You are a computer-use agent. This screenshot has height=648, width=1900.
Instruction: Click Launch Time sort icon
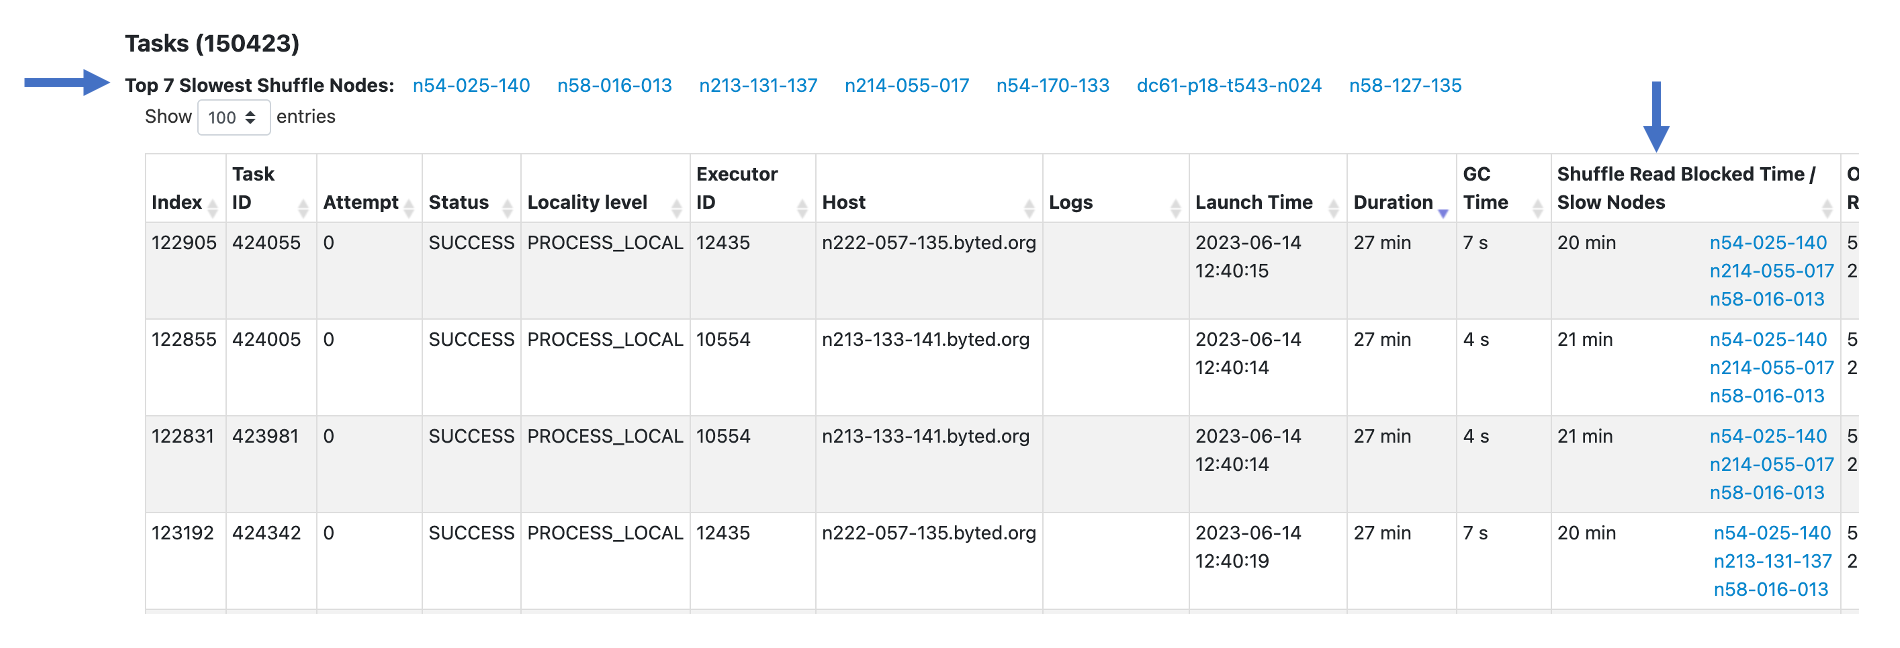(x=1333, y=208)
